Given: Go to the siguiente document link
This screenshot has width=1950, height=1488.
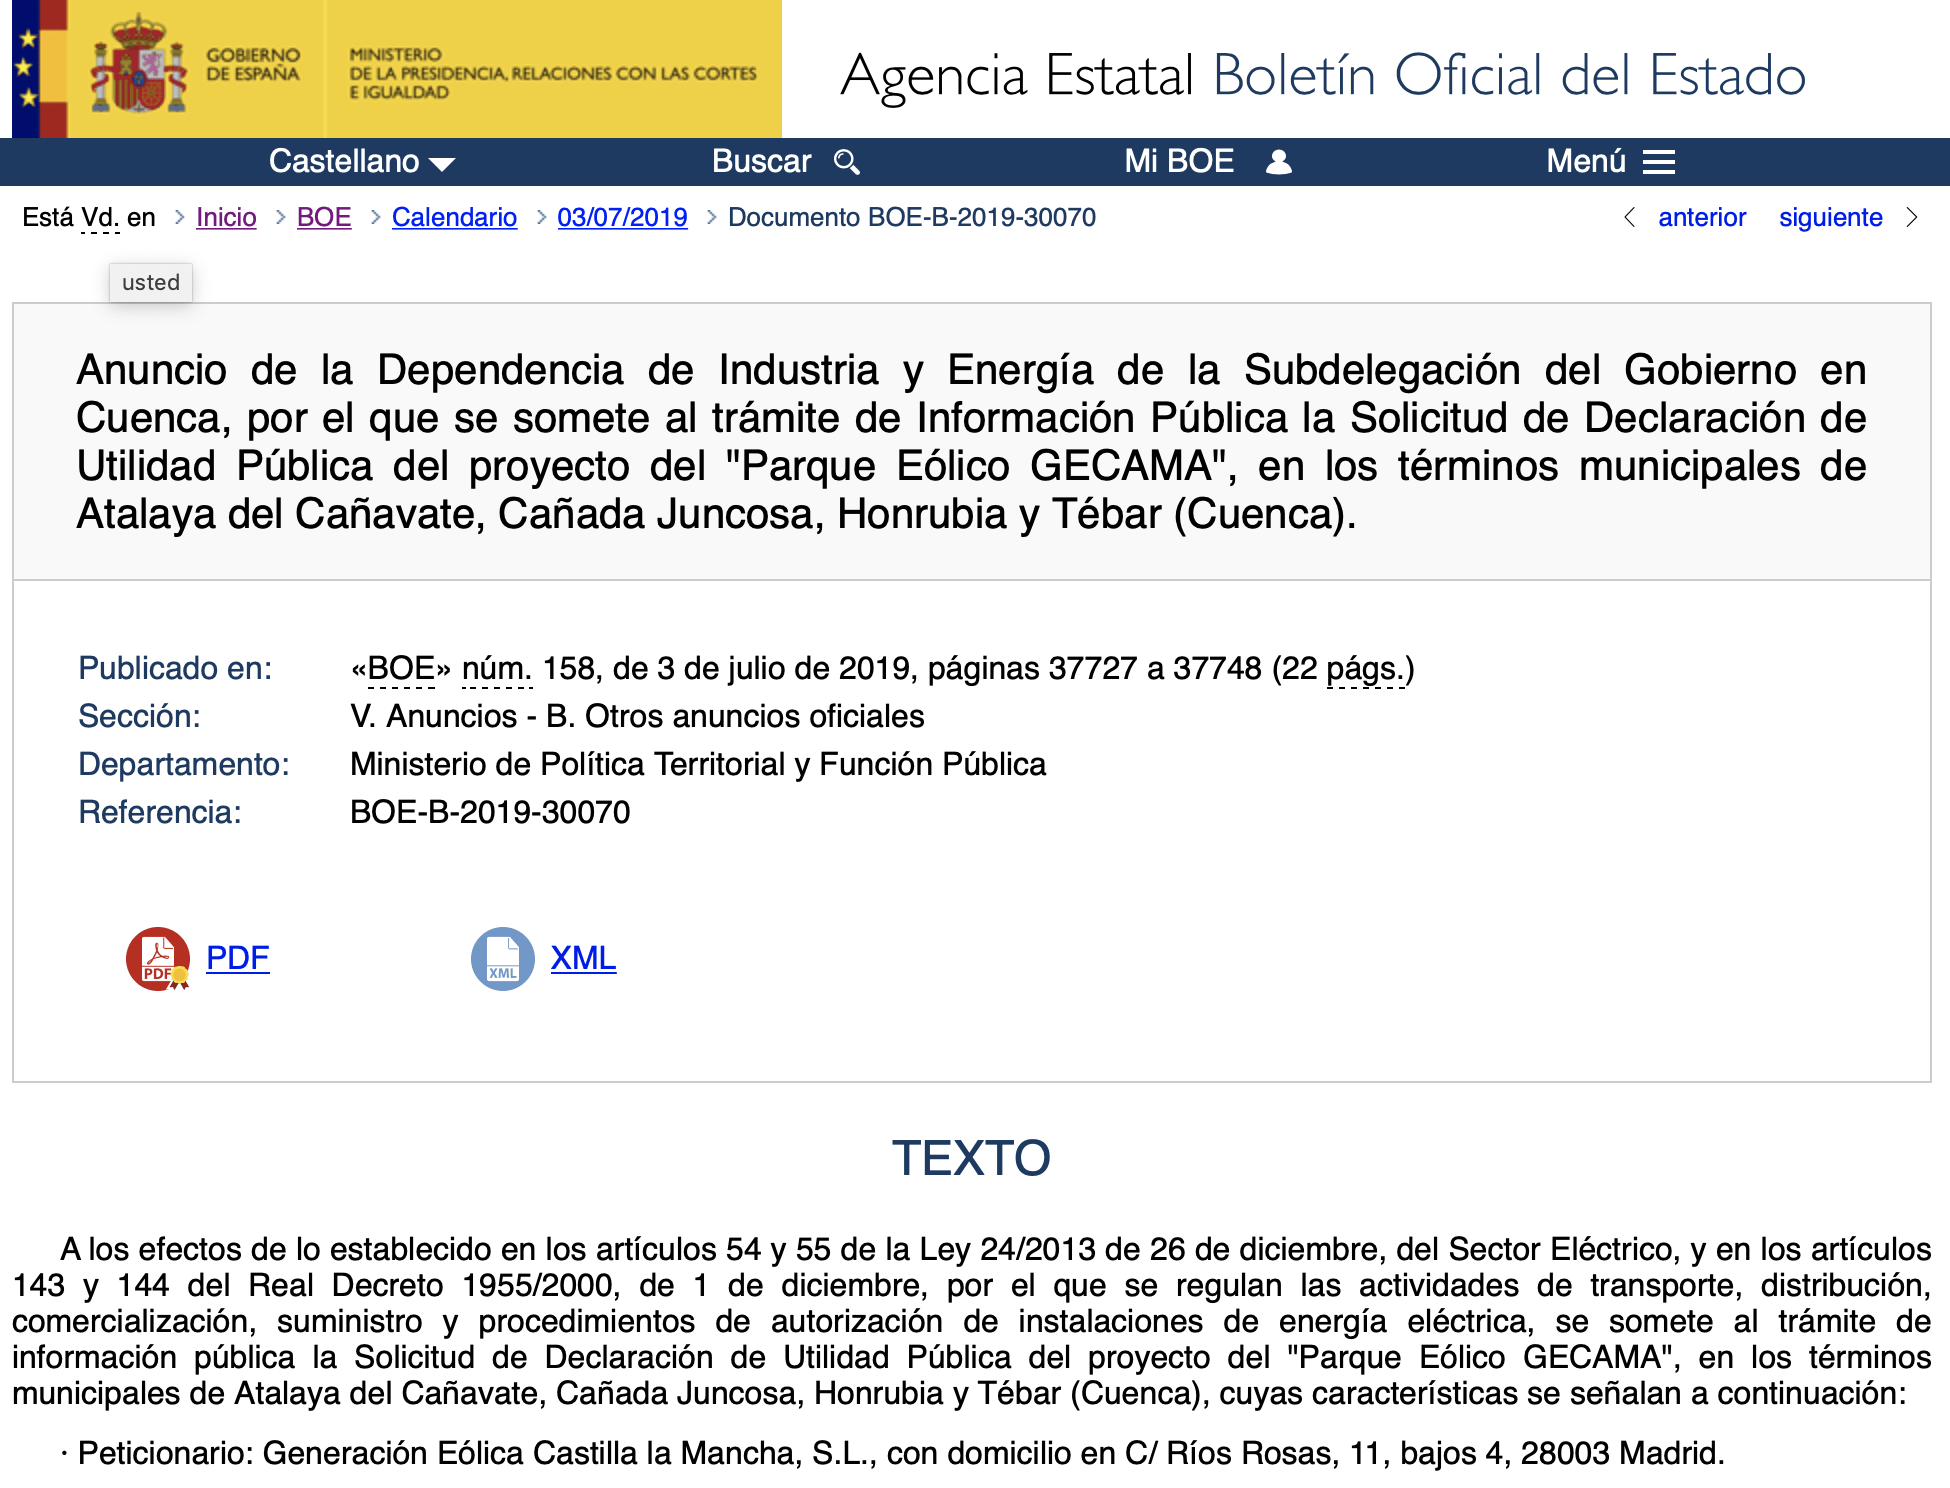Looking at the screenshot, I should 1830,217.
